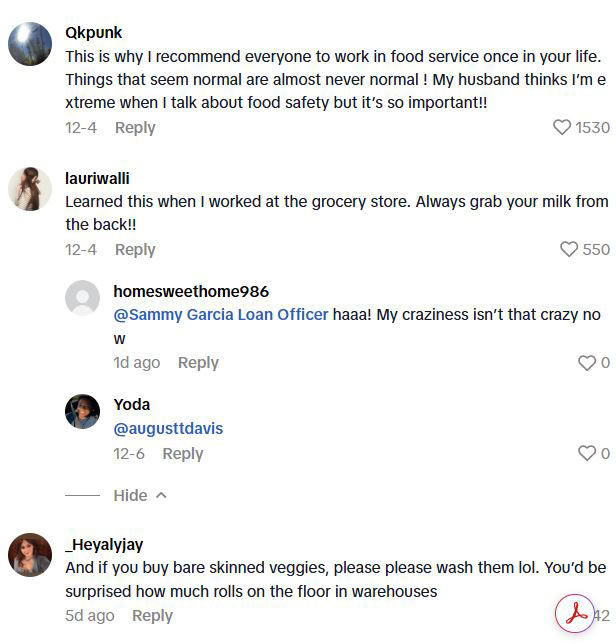
Task: Open the red PDF floating icon
Action: [575, 614]
